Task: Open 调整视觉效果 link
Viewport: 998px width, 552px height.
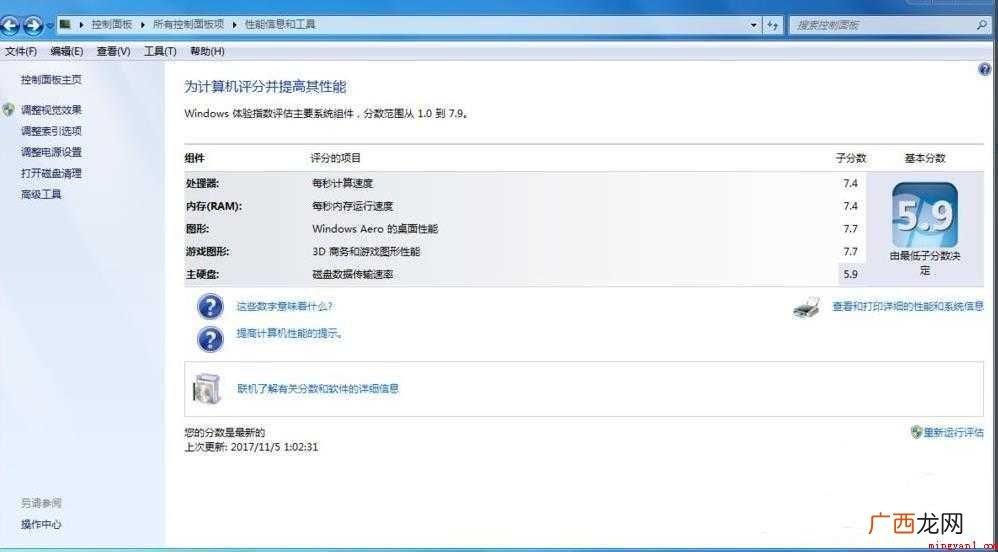Action: click(x=51, y=110)
